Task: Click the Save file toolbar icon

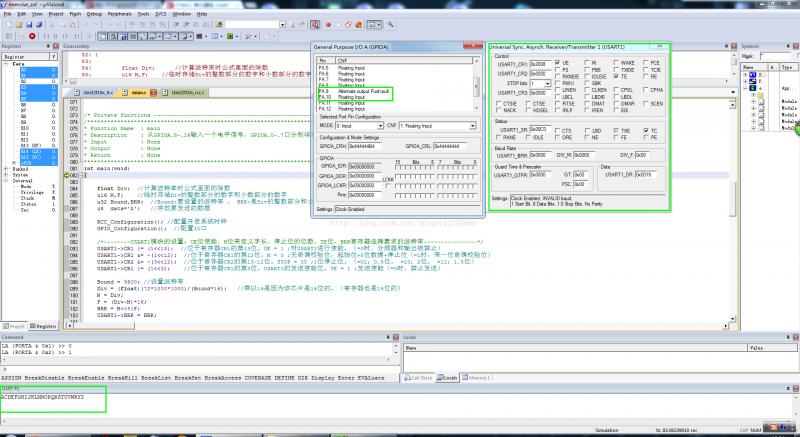Action: (x=30, y=25)
